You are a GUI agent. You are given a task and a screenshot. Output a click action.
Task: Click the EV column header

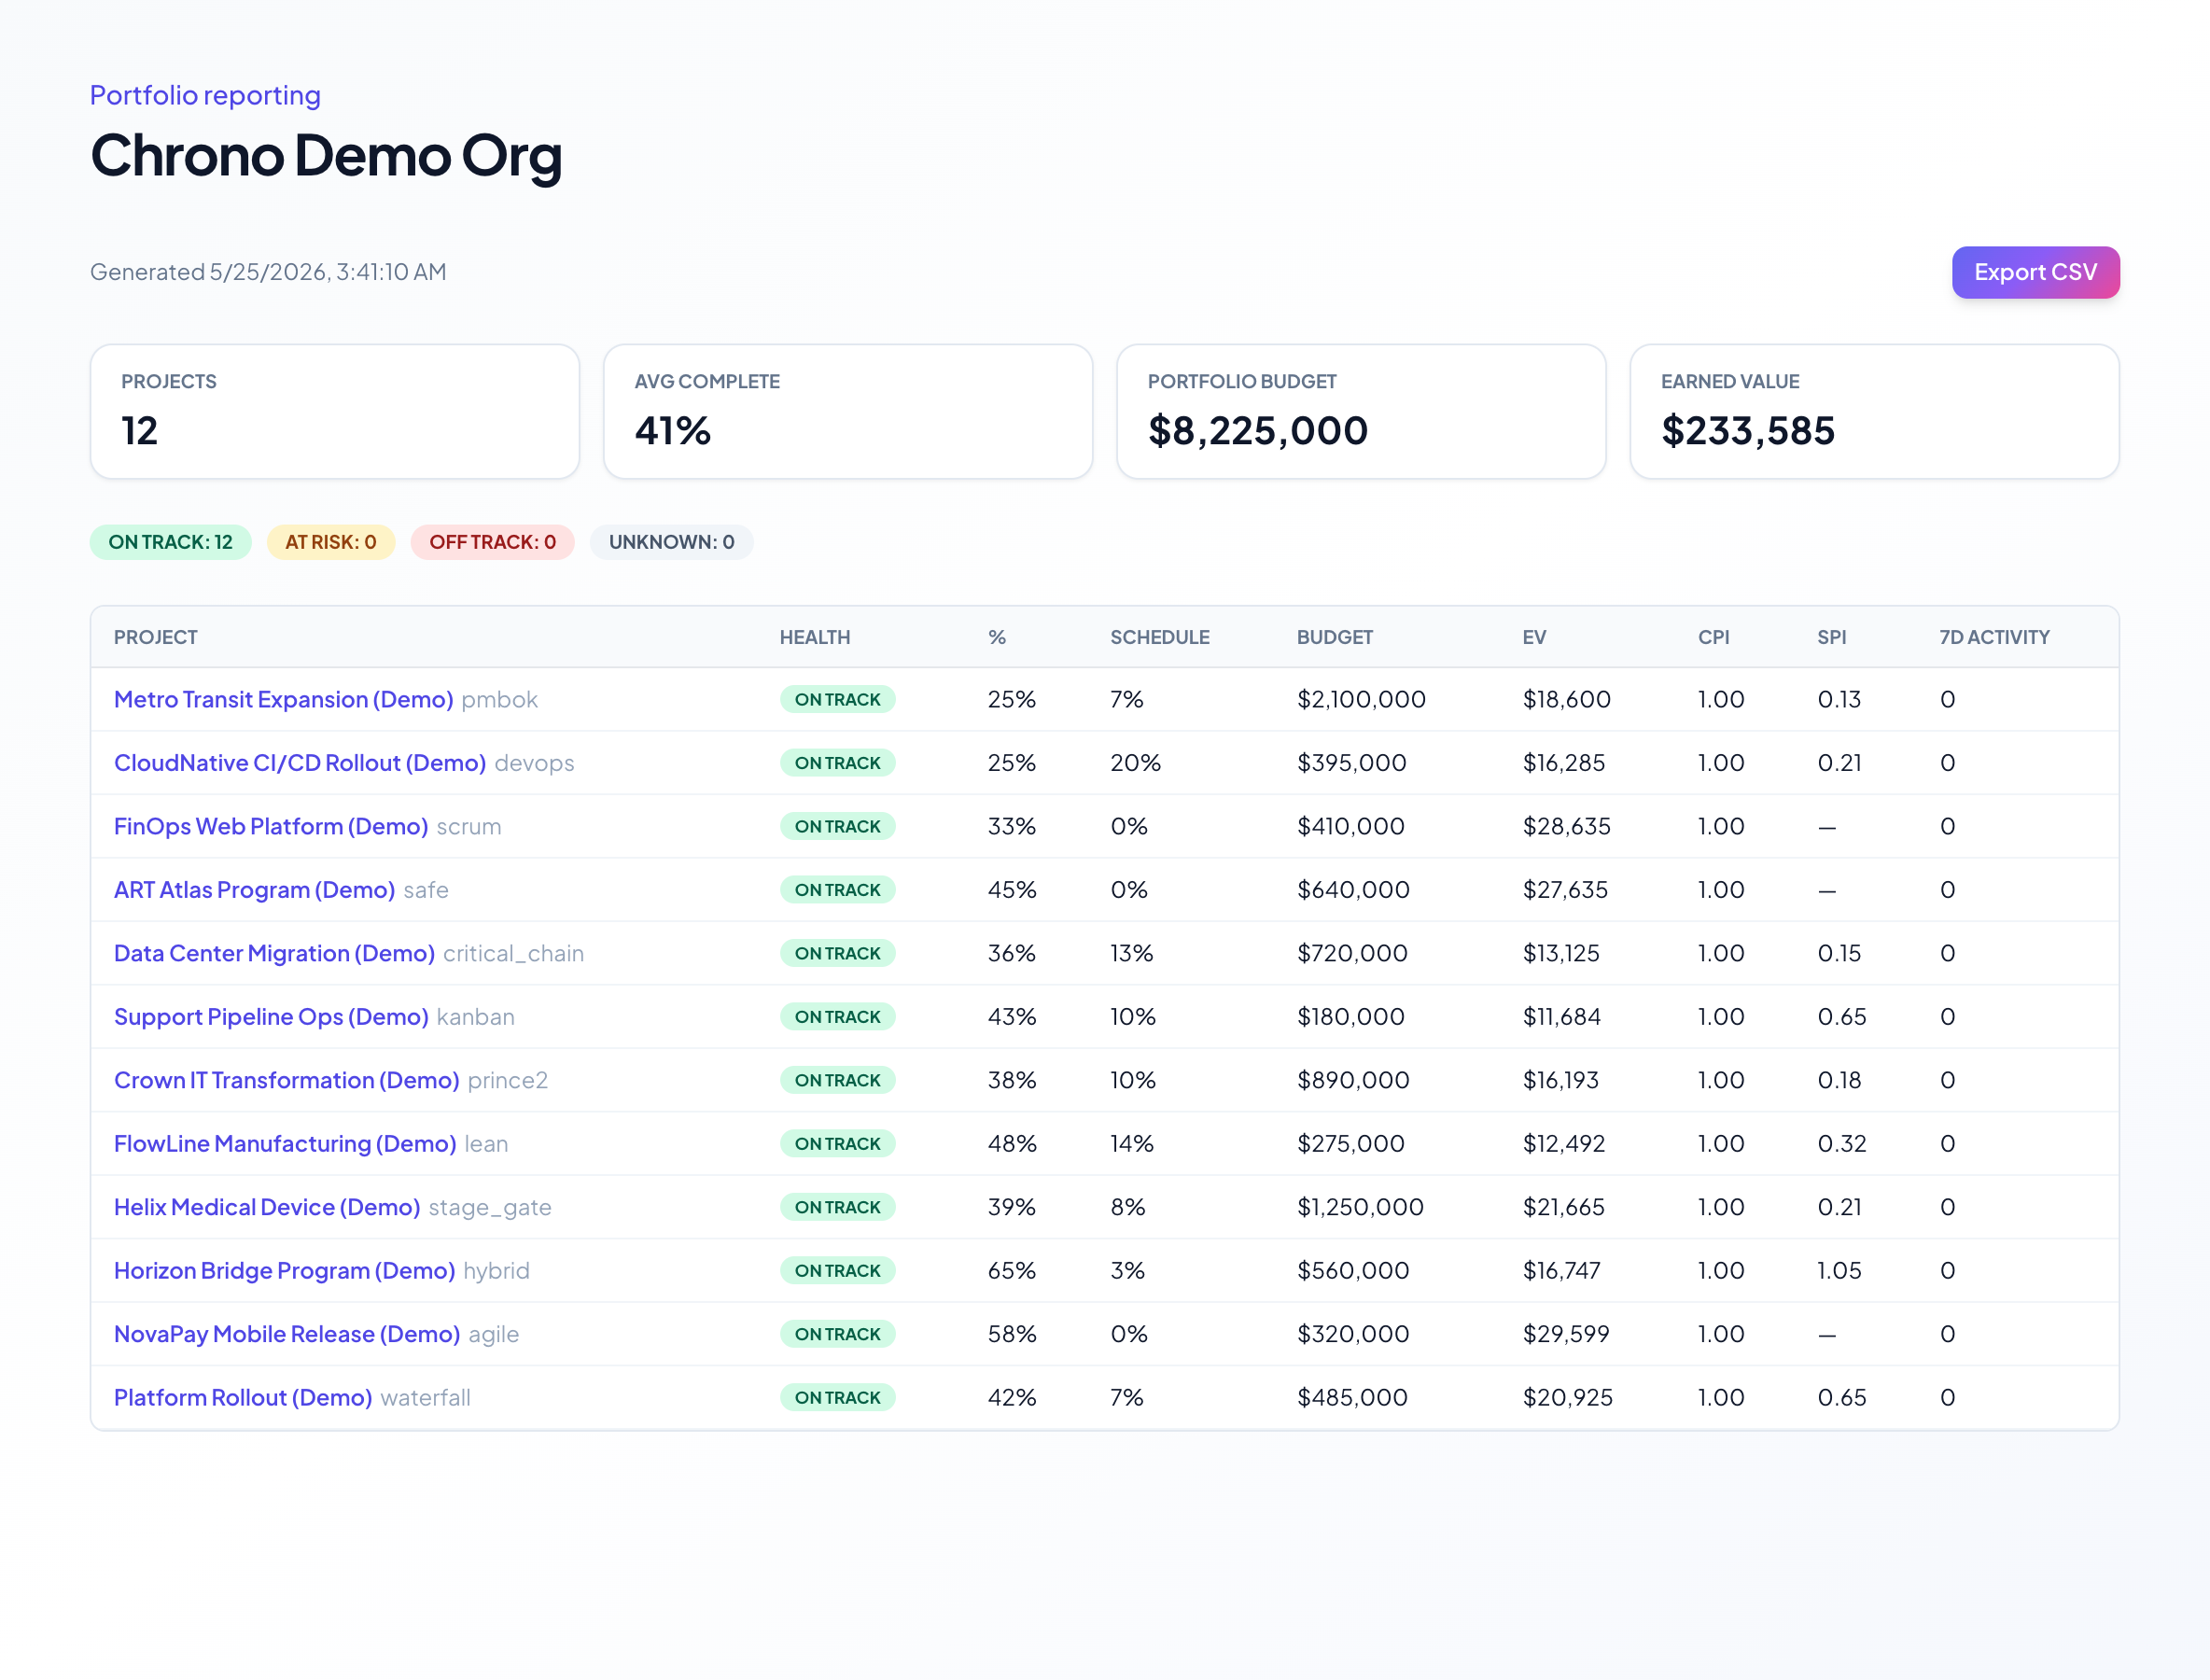point(1534,637)
